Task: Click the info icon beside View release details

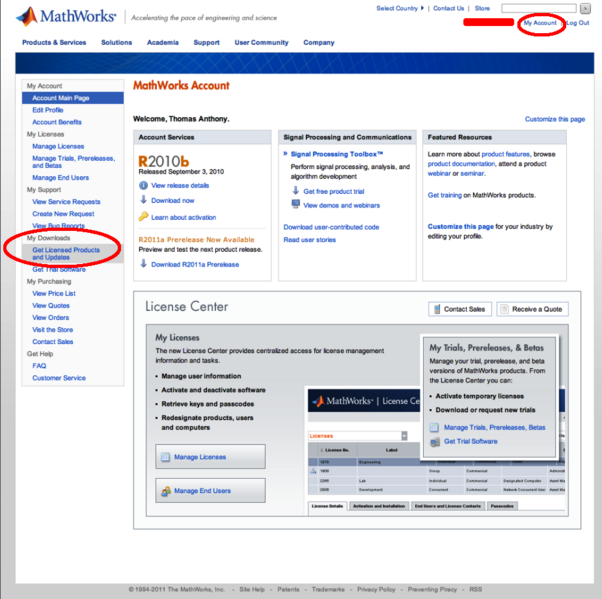Action: pos(143,185)
